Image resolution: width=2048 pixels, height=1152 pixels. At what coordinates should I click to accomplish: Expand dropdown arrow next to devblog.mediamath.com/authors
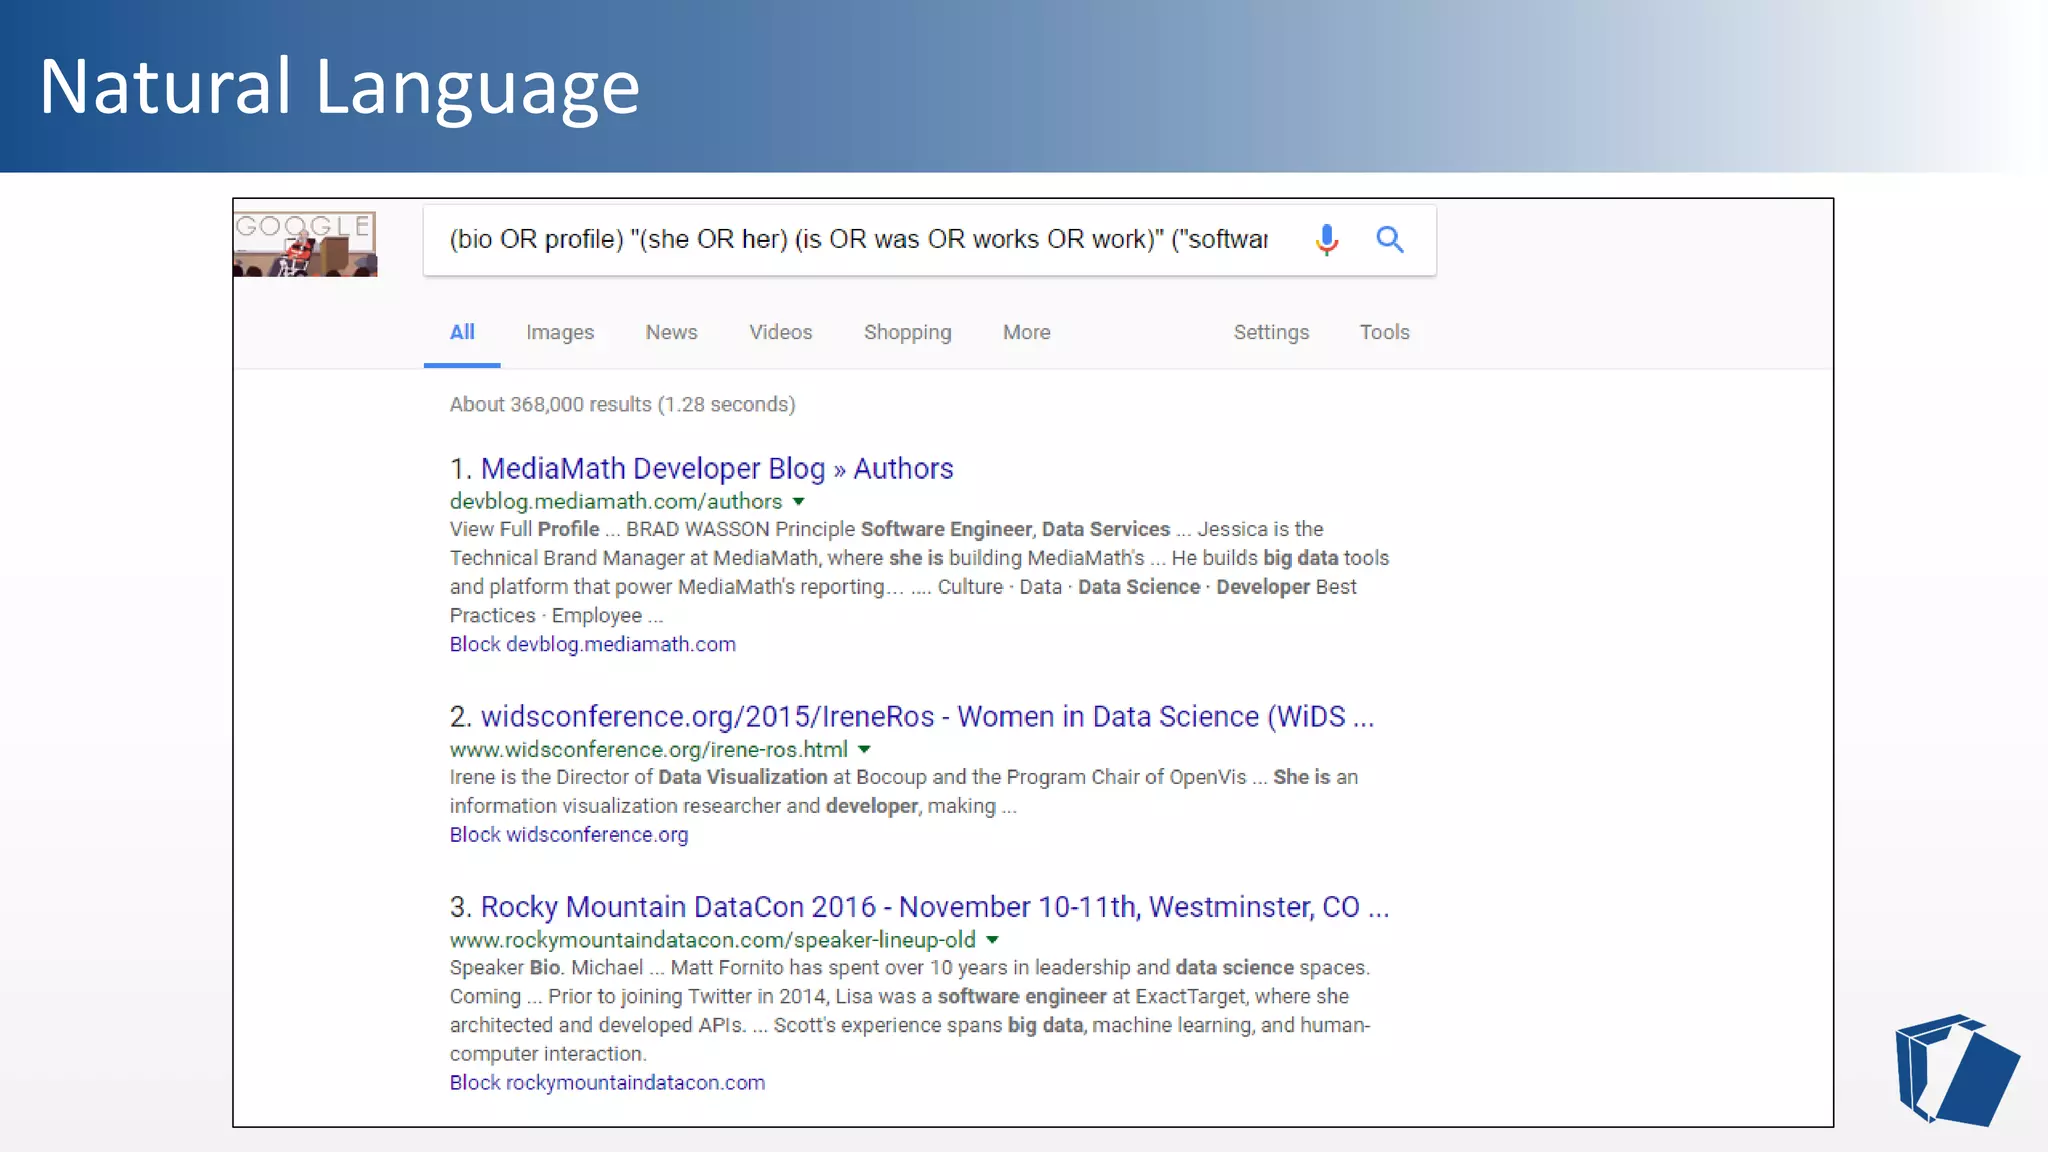[799, 502]
